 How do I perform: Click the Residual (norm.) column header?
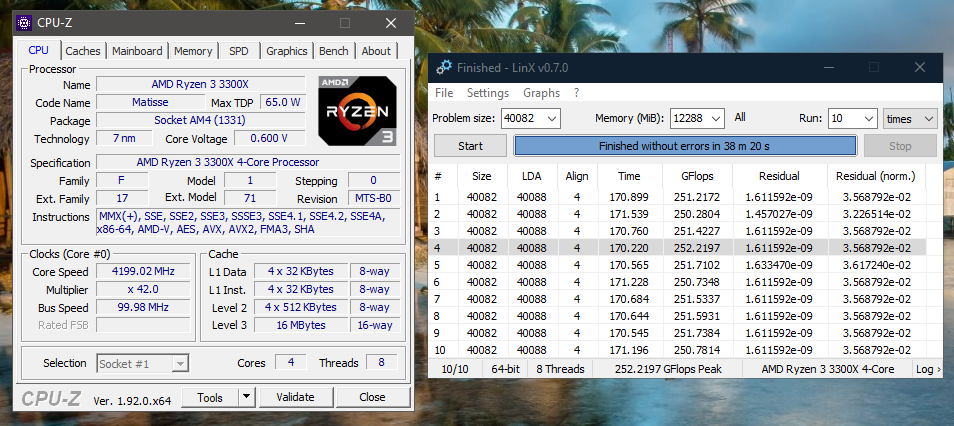point(876,176)
